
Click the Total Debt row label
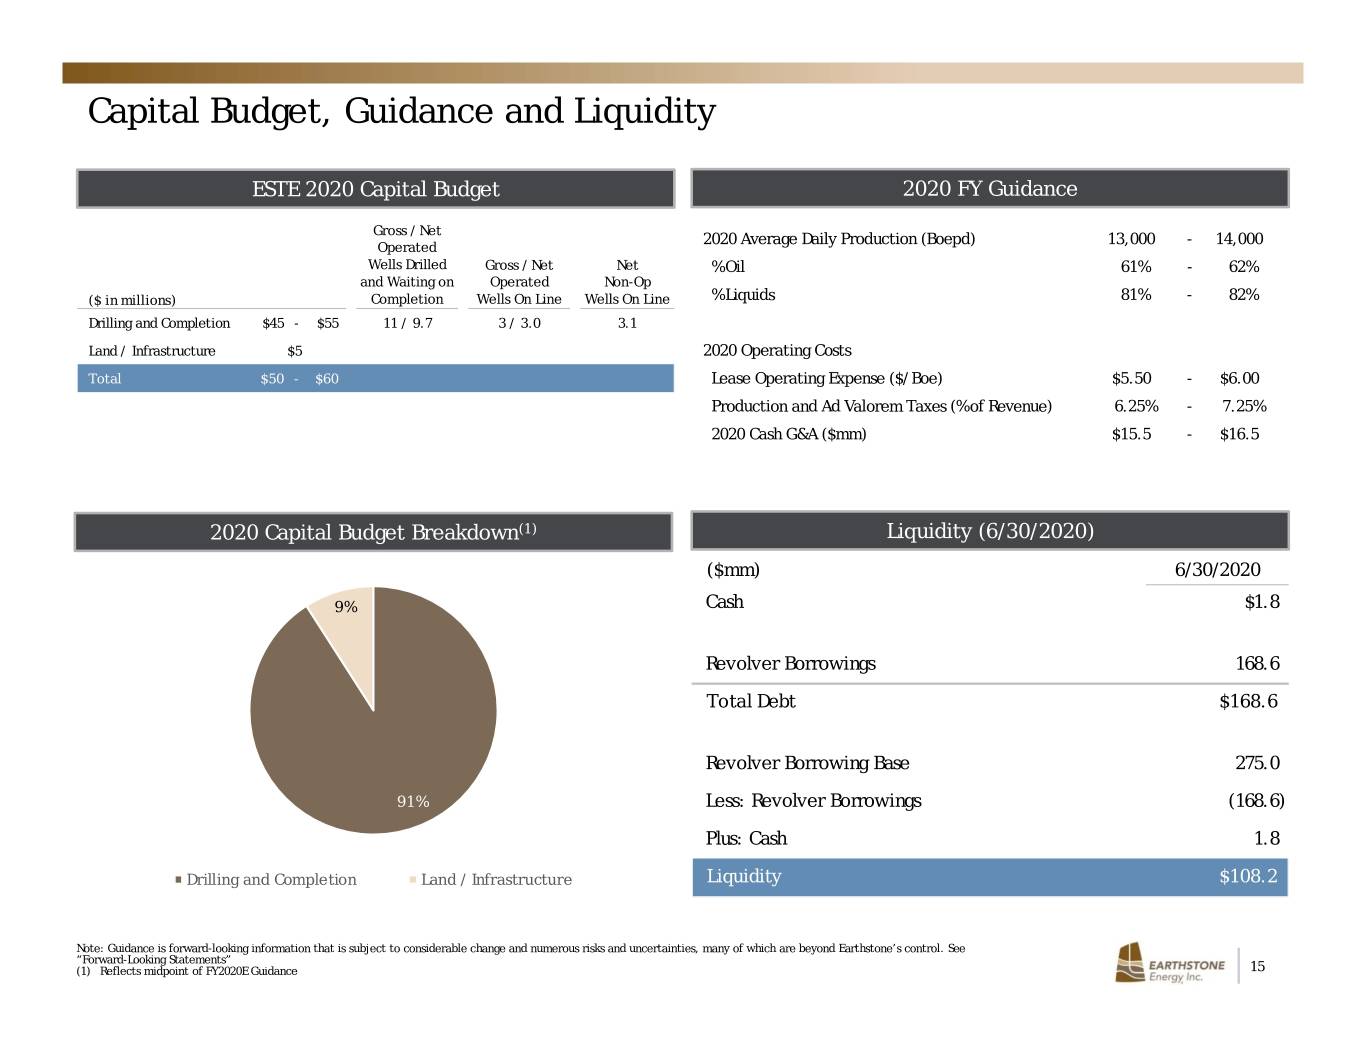(751, 702)
